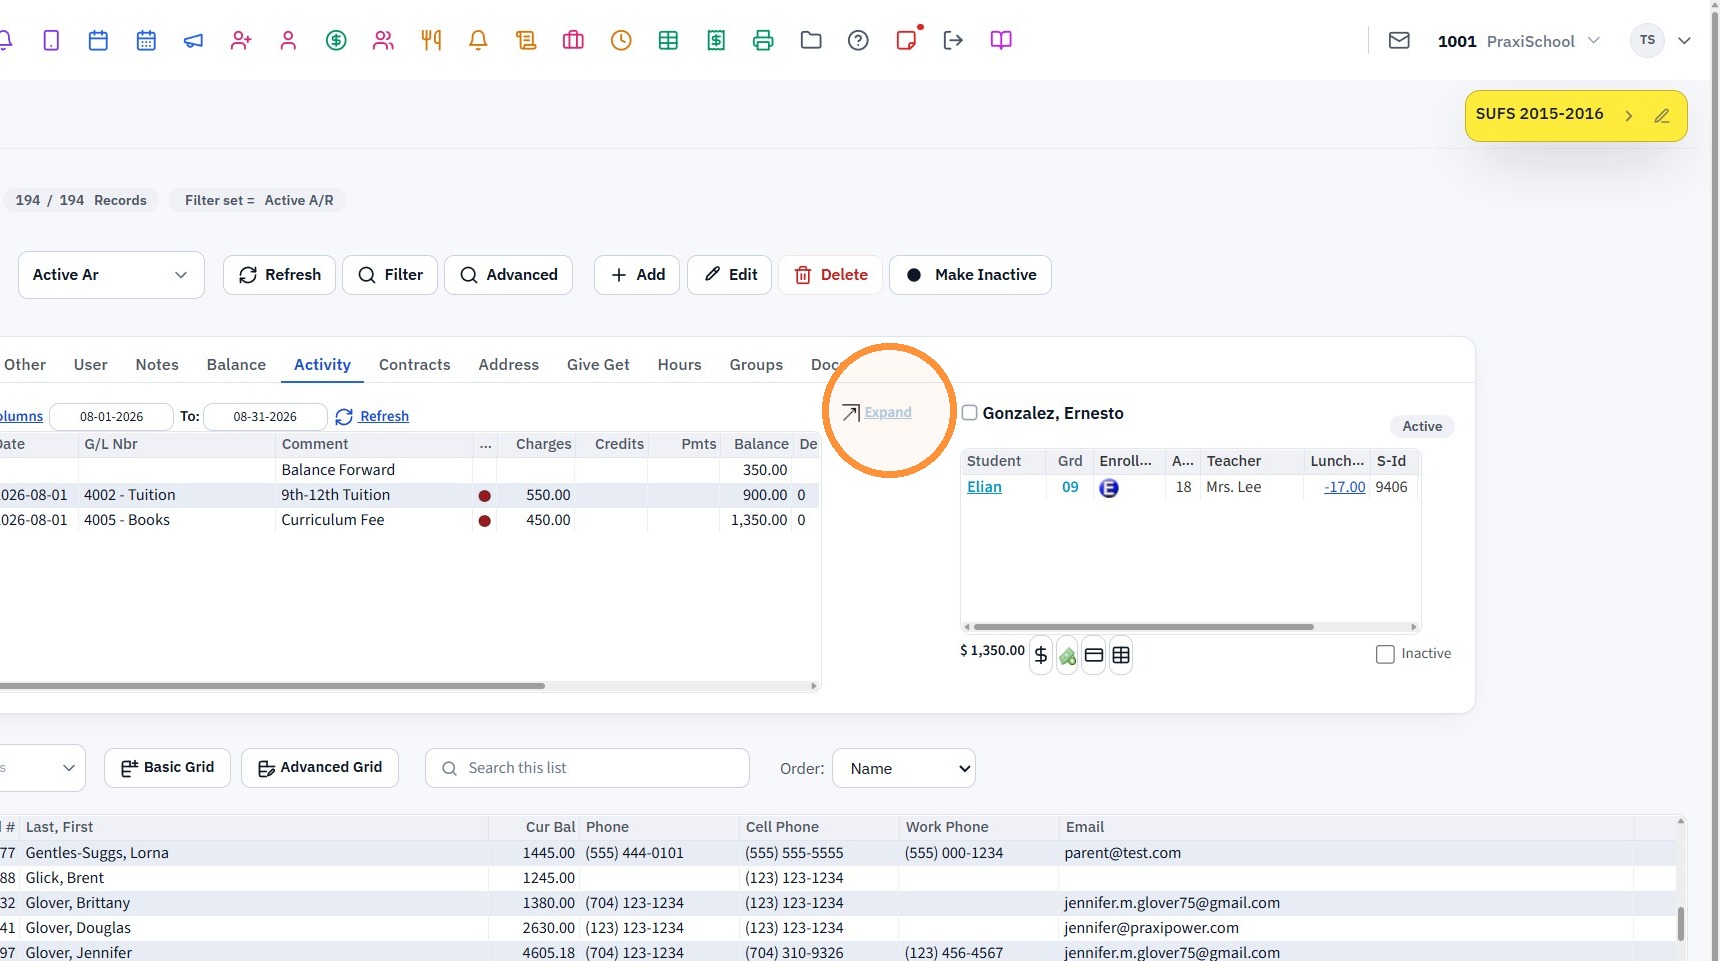1720x961 pixels.
Task: Open the blue blank calendar icon
Action: [x=98, y=40]
